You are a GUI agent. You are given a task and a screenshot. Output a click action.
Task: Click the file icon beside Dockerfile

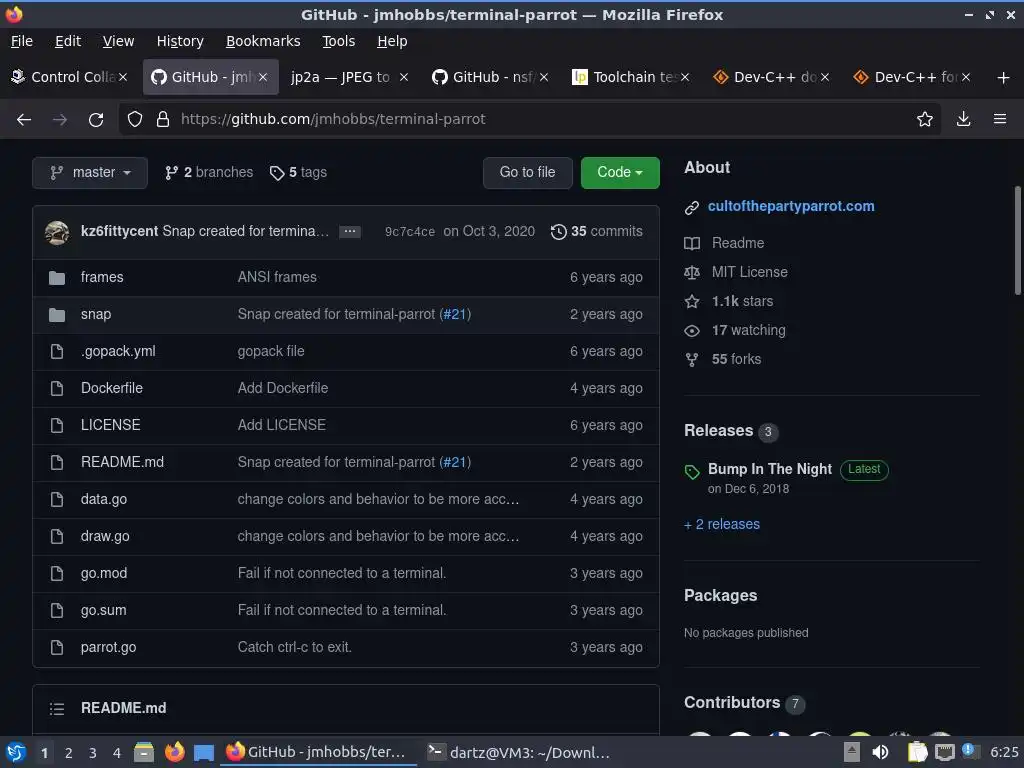[x=57, y=389]
